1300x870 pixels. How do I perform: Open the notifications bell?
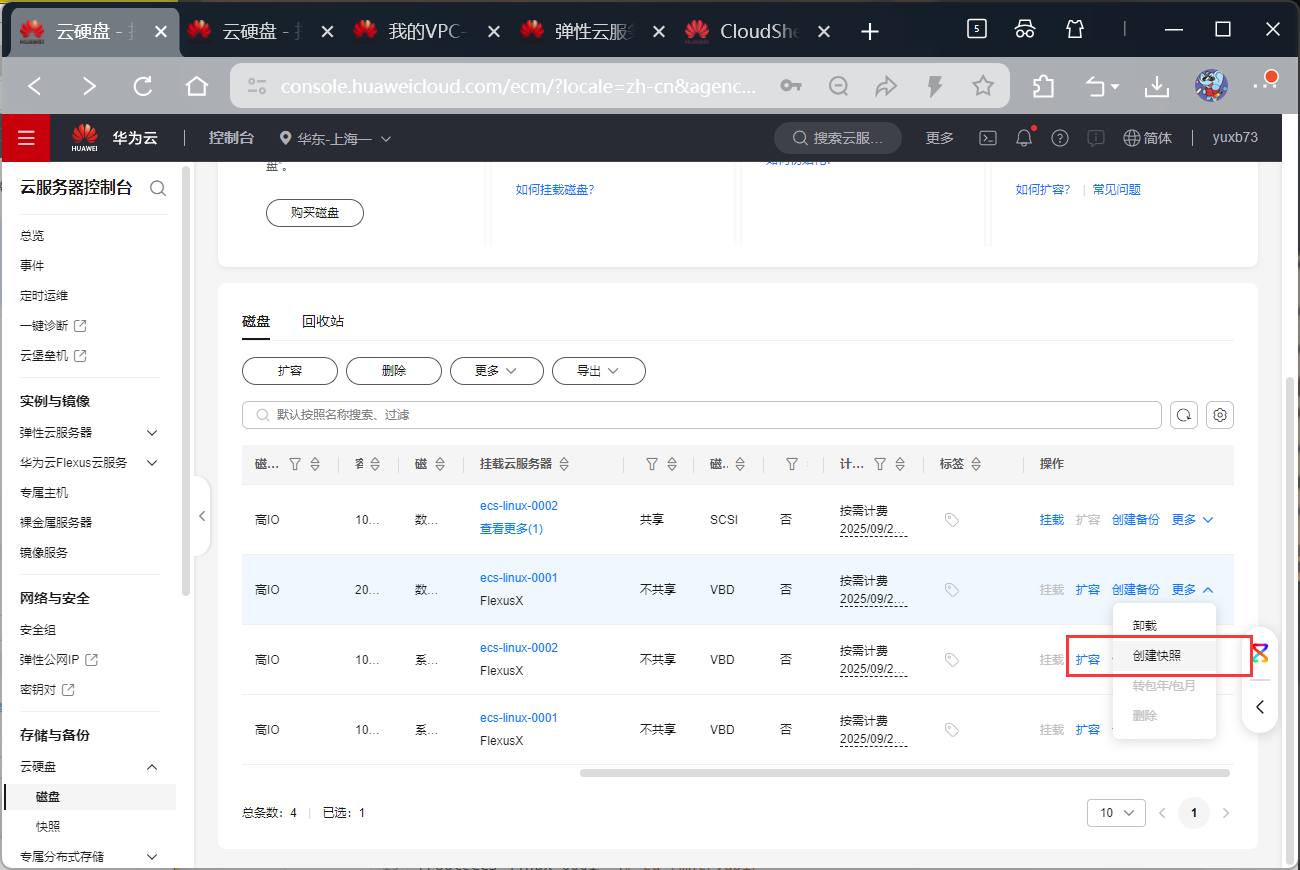pyautogui.click(x=1024, y=138)
